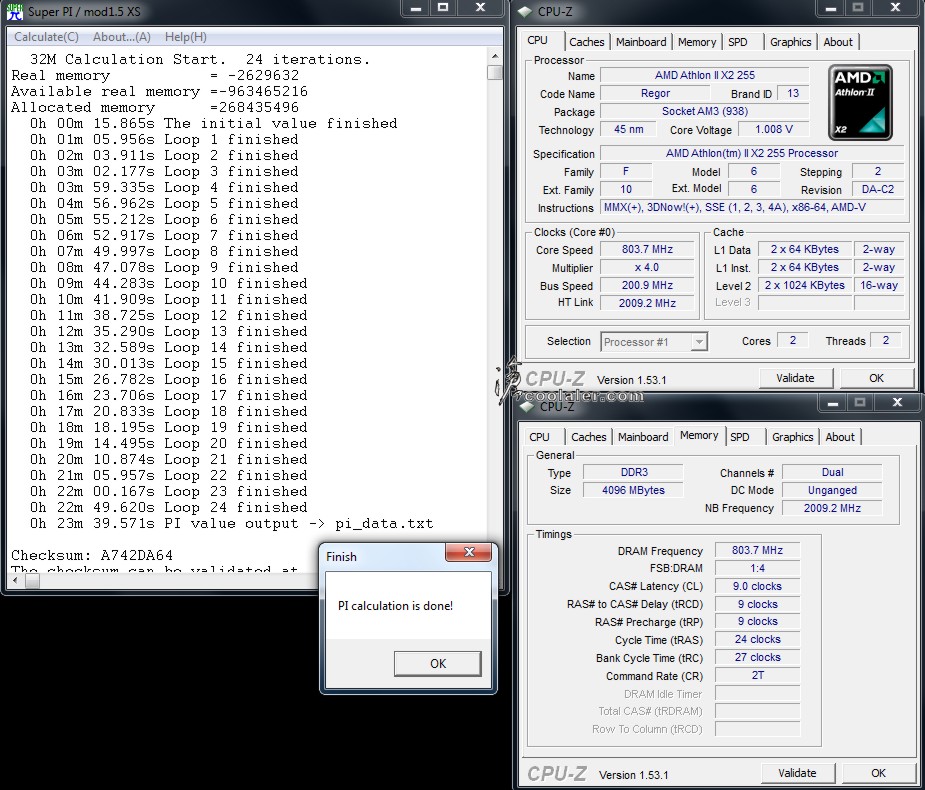Image resolution: width=925 pixels, height=790 pixels.
Task: Click the 'AMD Athlon II X2 255' name value
Action: pyautogui.click(x=704, y=76)
